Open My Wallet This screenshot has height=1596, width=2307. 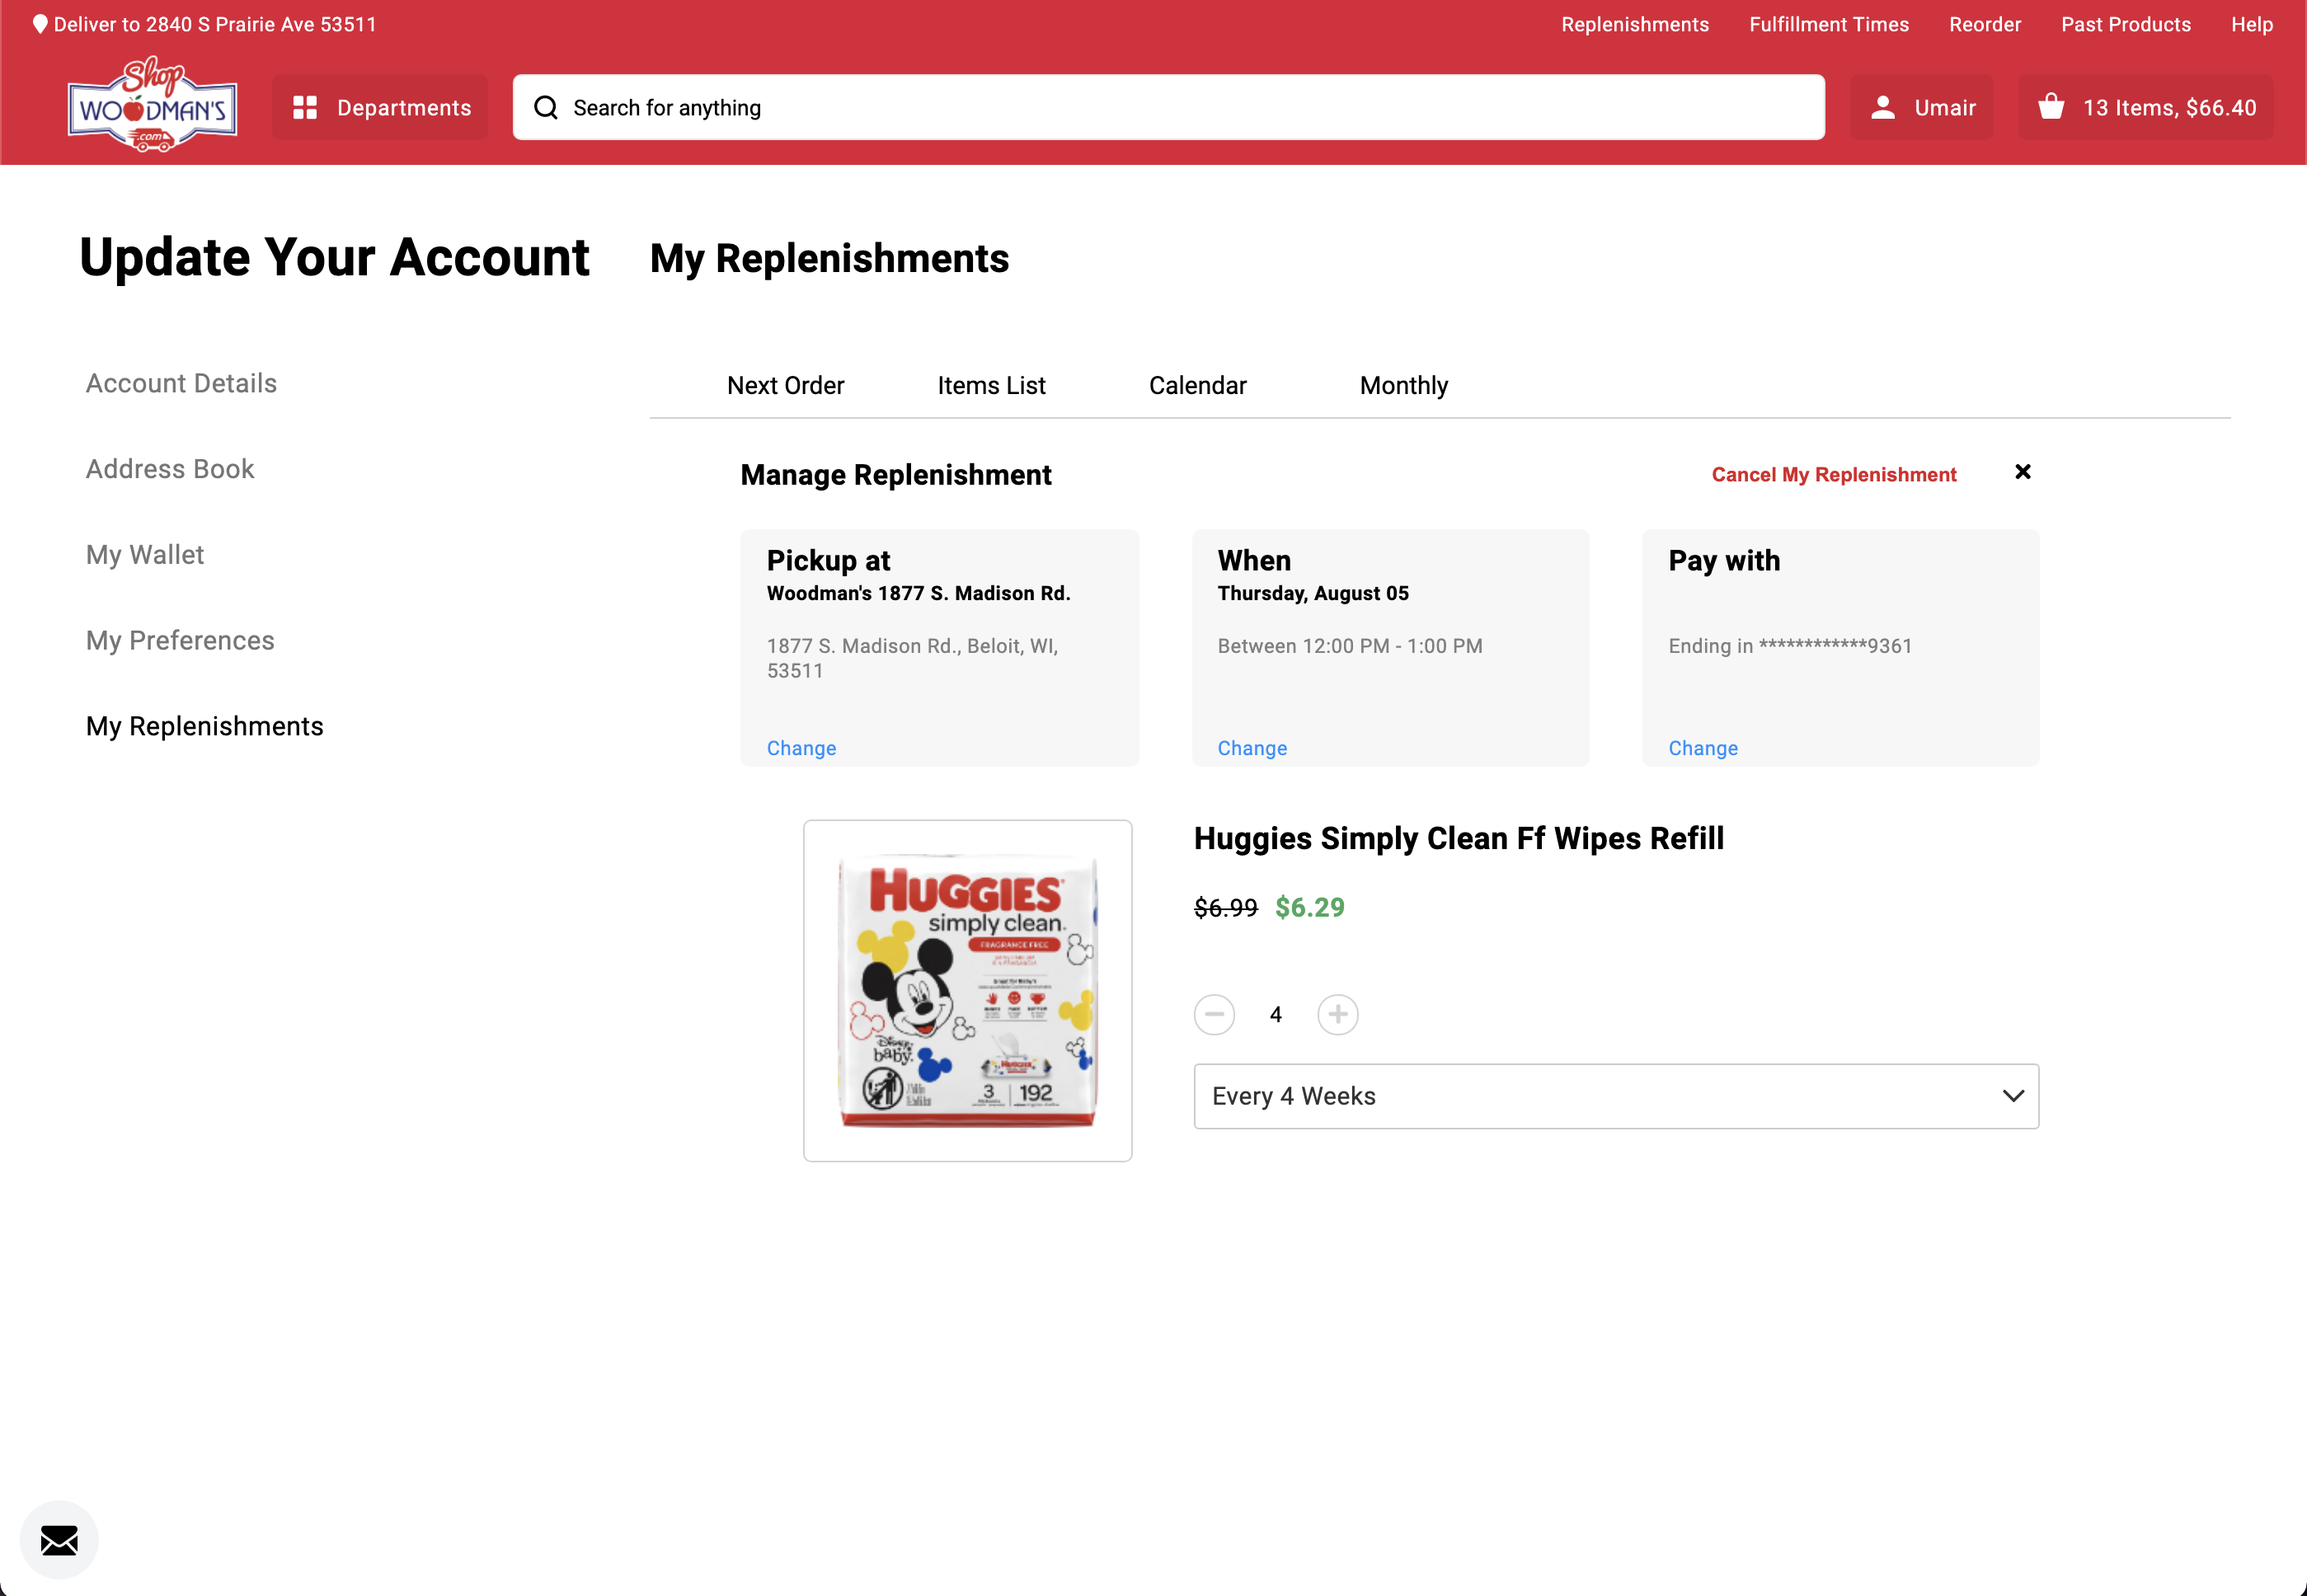pos(145,555)
